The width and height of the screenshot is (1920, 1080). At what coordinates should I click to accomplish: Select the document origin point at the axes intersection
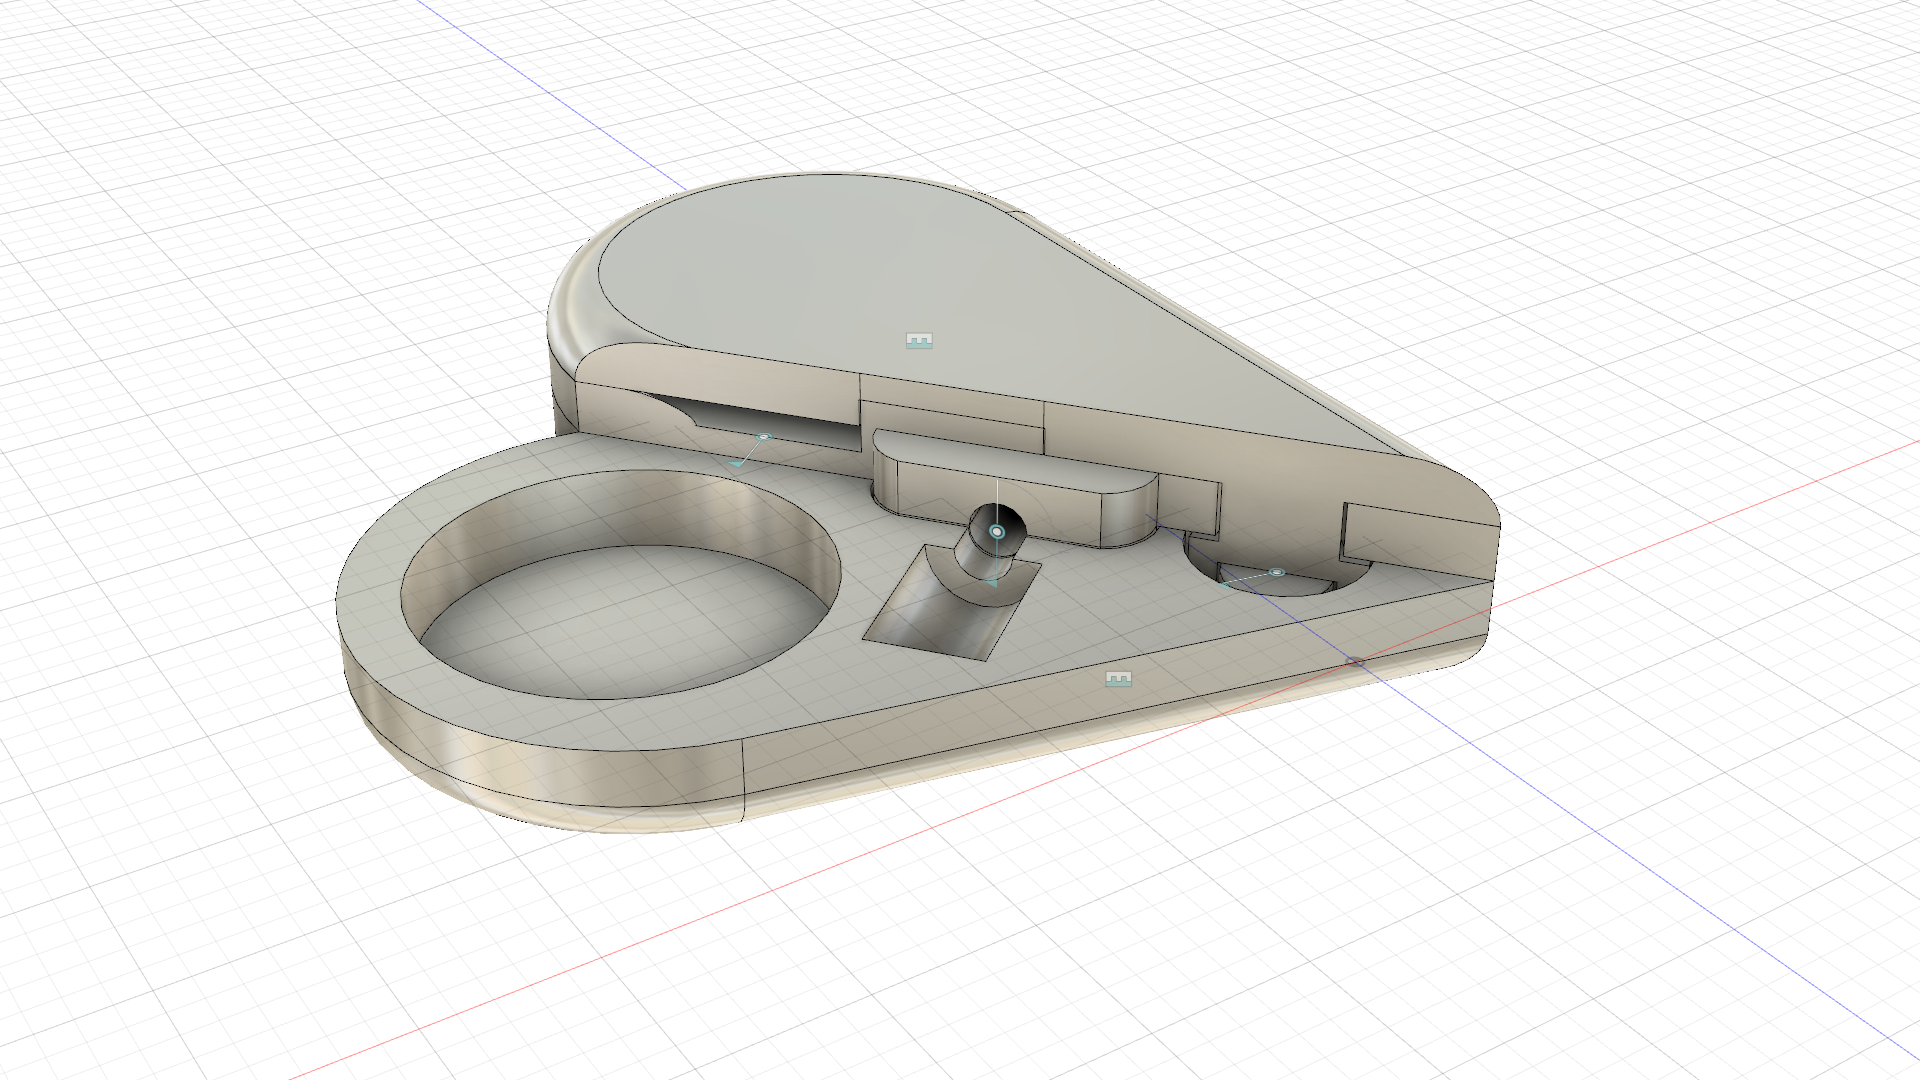tap(1354, 662)
